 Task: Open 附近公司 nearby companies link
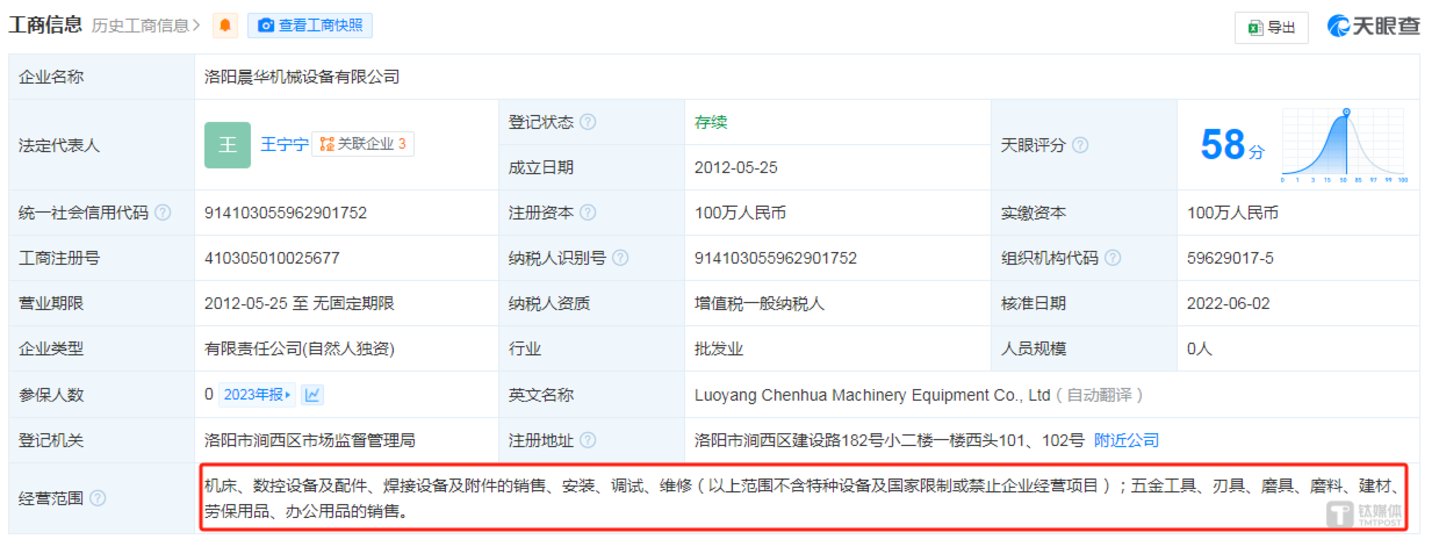pyautogui.click(x=1126, y=440)
